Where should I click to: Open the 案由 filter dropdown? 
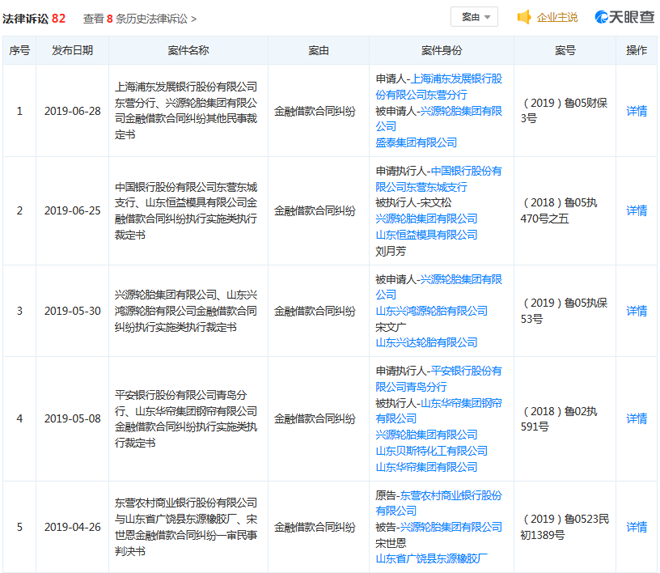pos(474,17)
